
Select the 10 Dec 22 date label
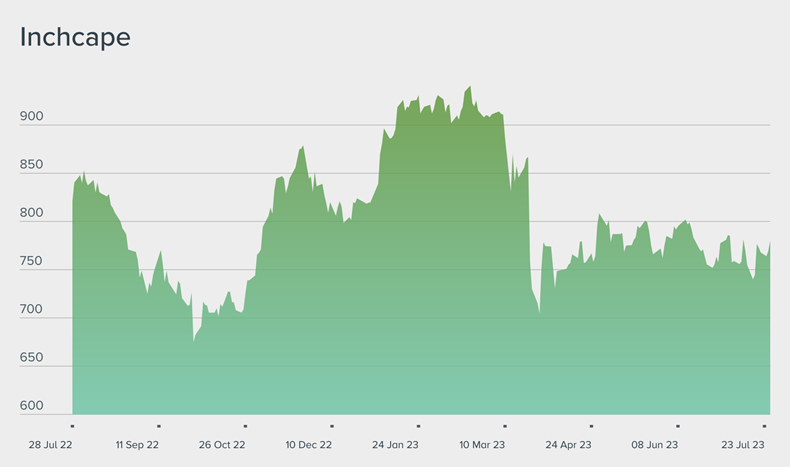(309, 444)
